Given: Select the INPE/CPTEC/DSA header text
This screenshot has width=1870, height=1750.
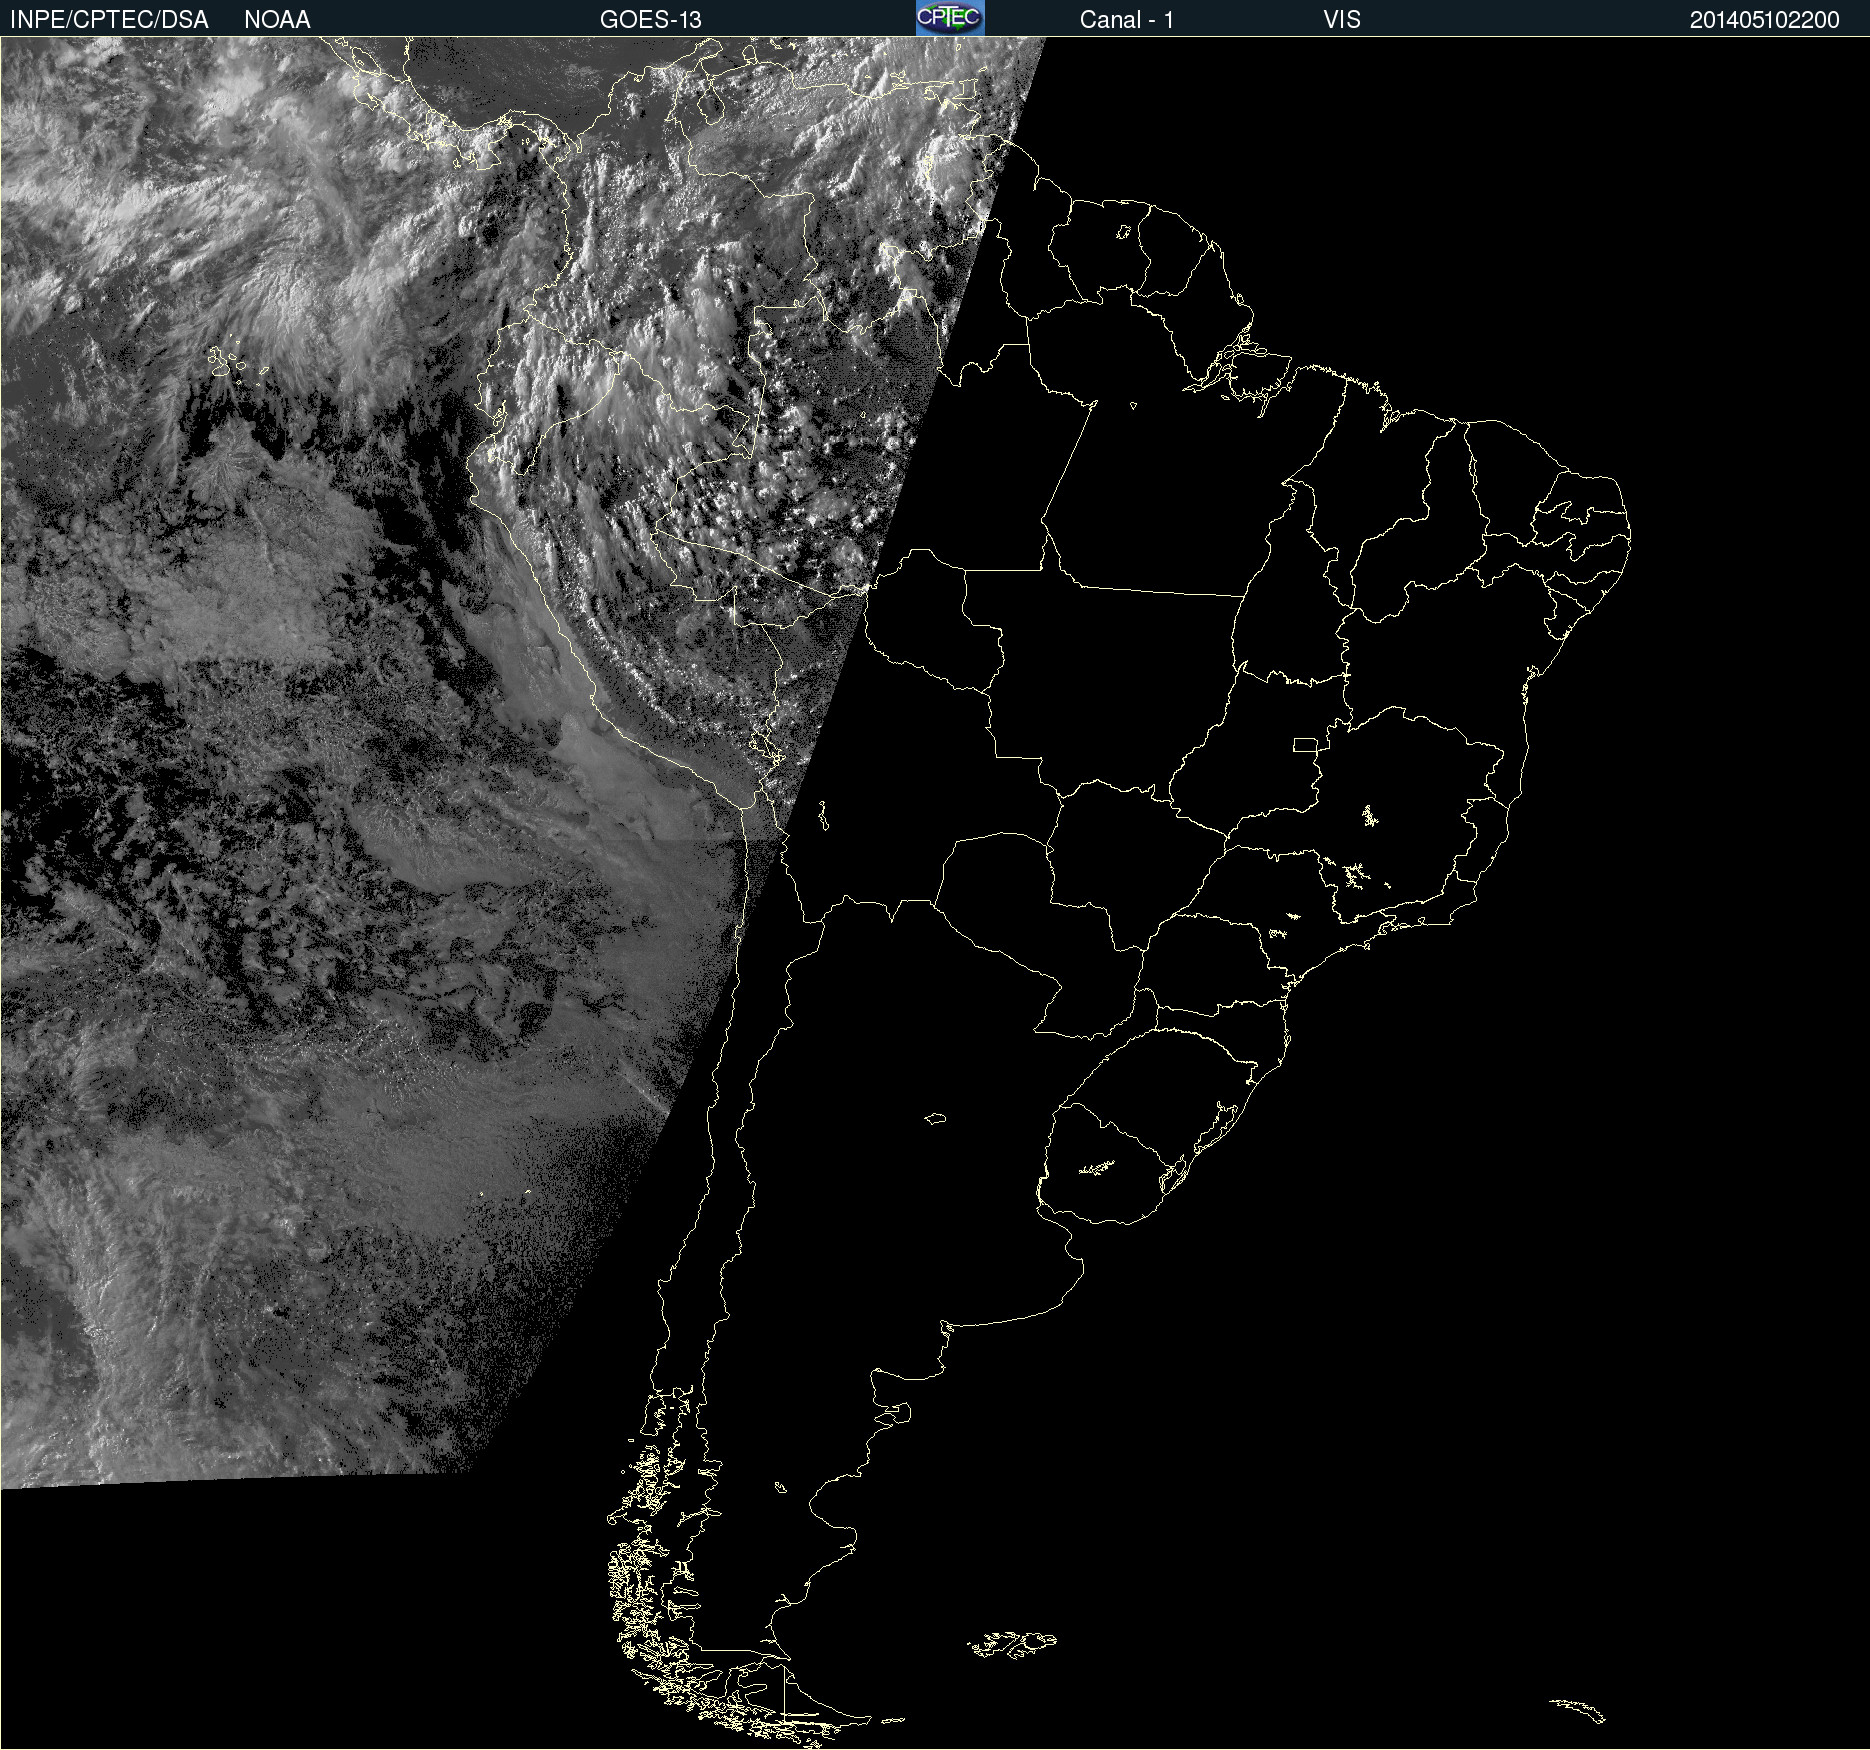Looking at the screenshot, I should pyautogui.click(x=109, y=20).
